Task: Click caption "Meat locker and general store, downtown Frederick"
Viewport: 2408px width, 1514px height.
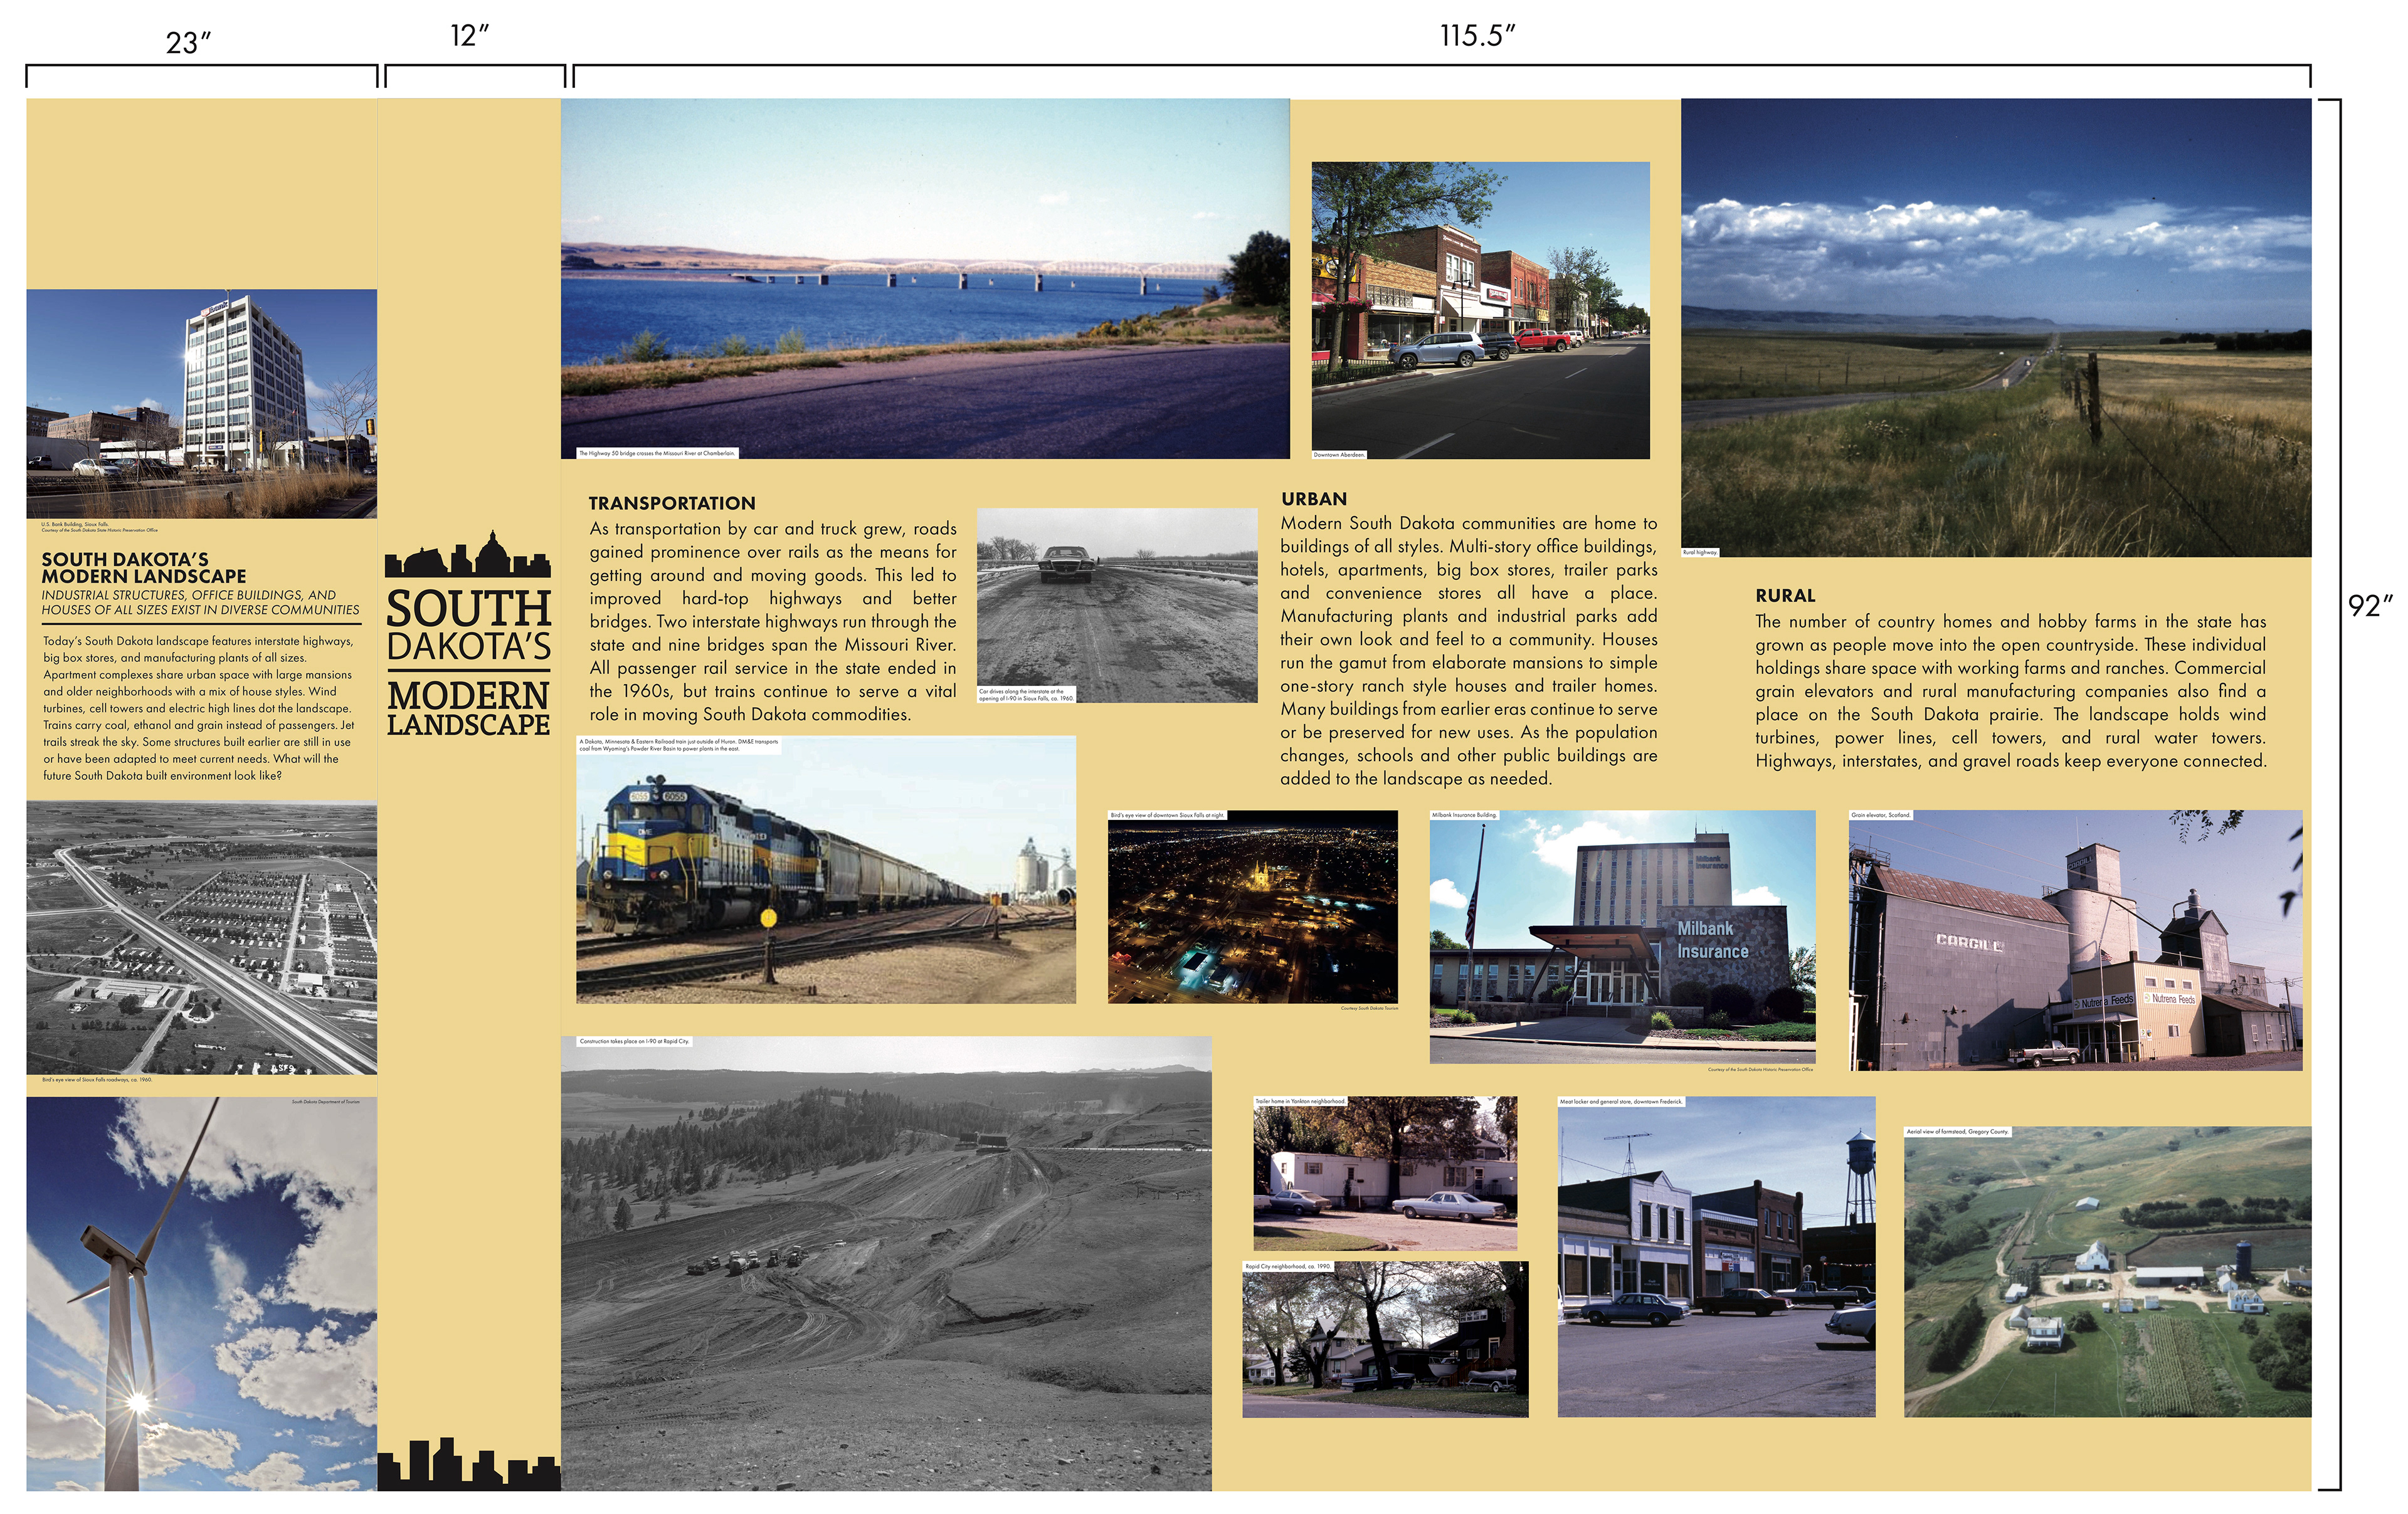Action: [x=1621, y=1101]
